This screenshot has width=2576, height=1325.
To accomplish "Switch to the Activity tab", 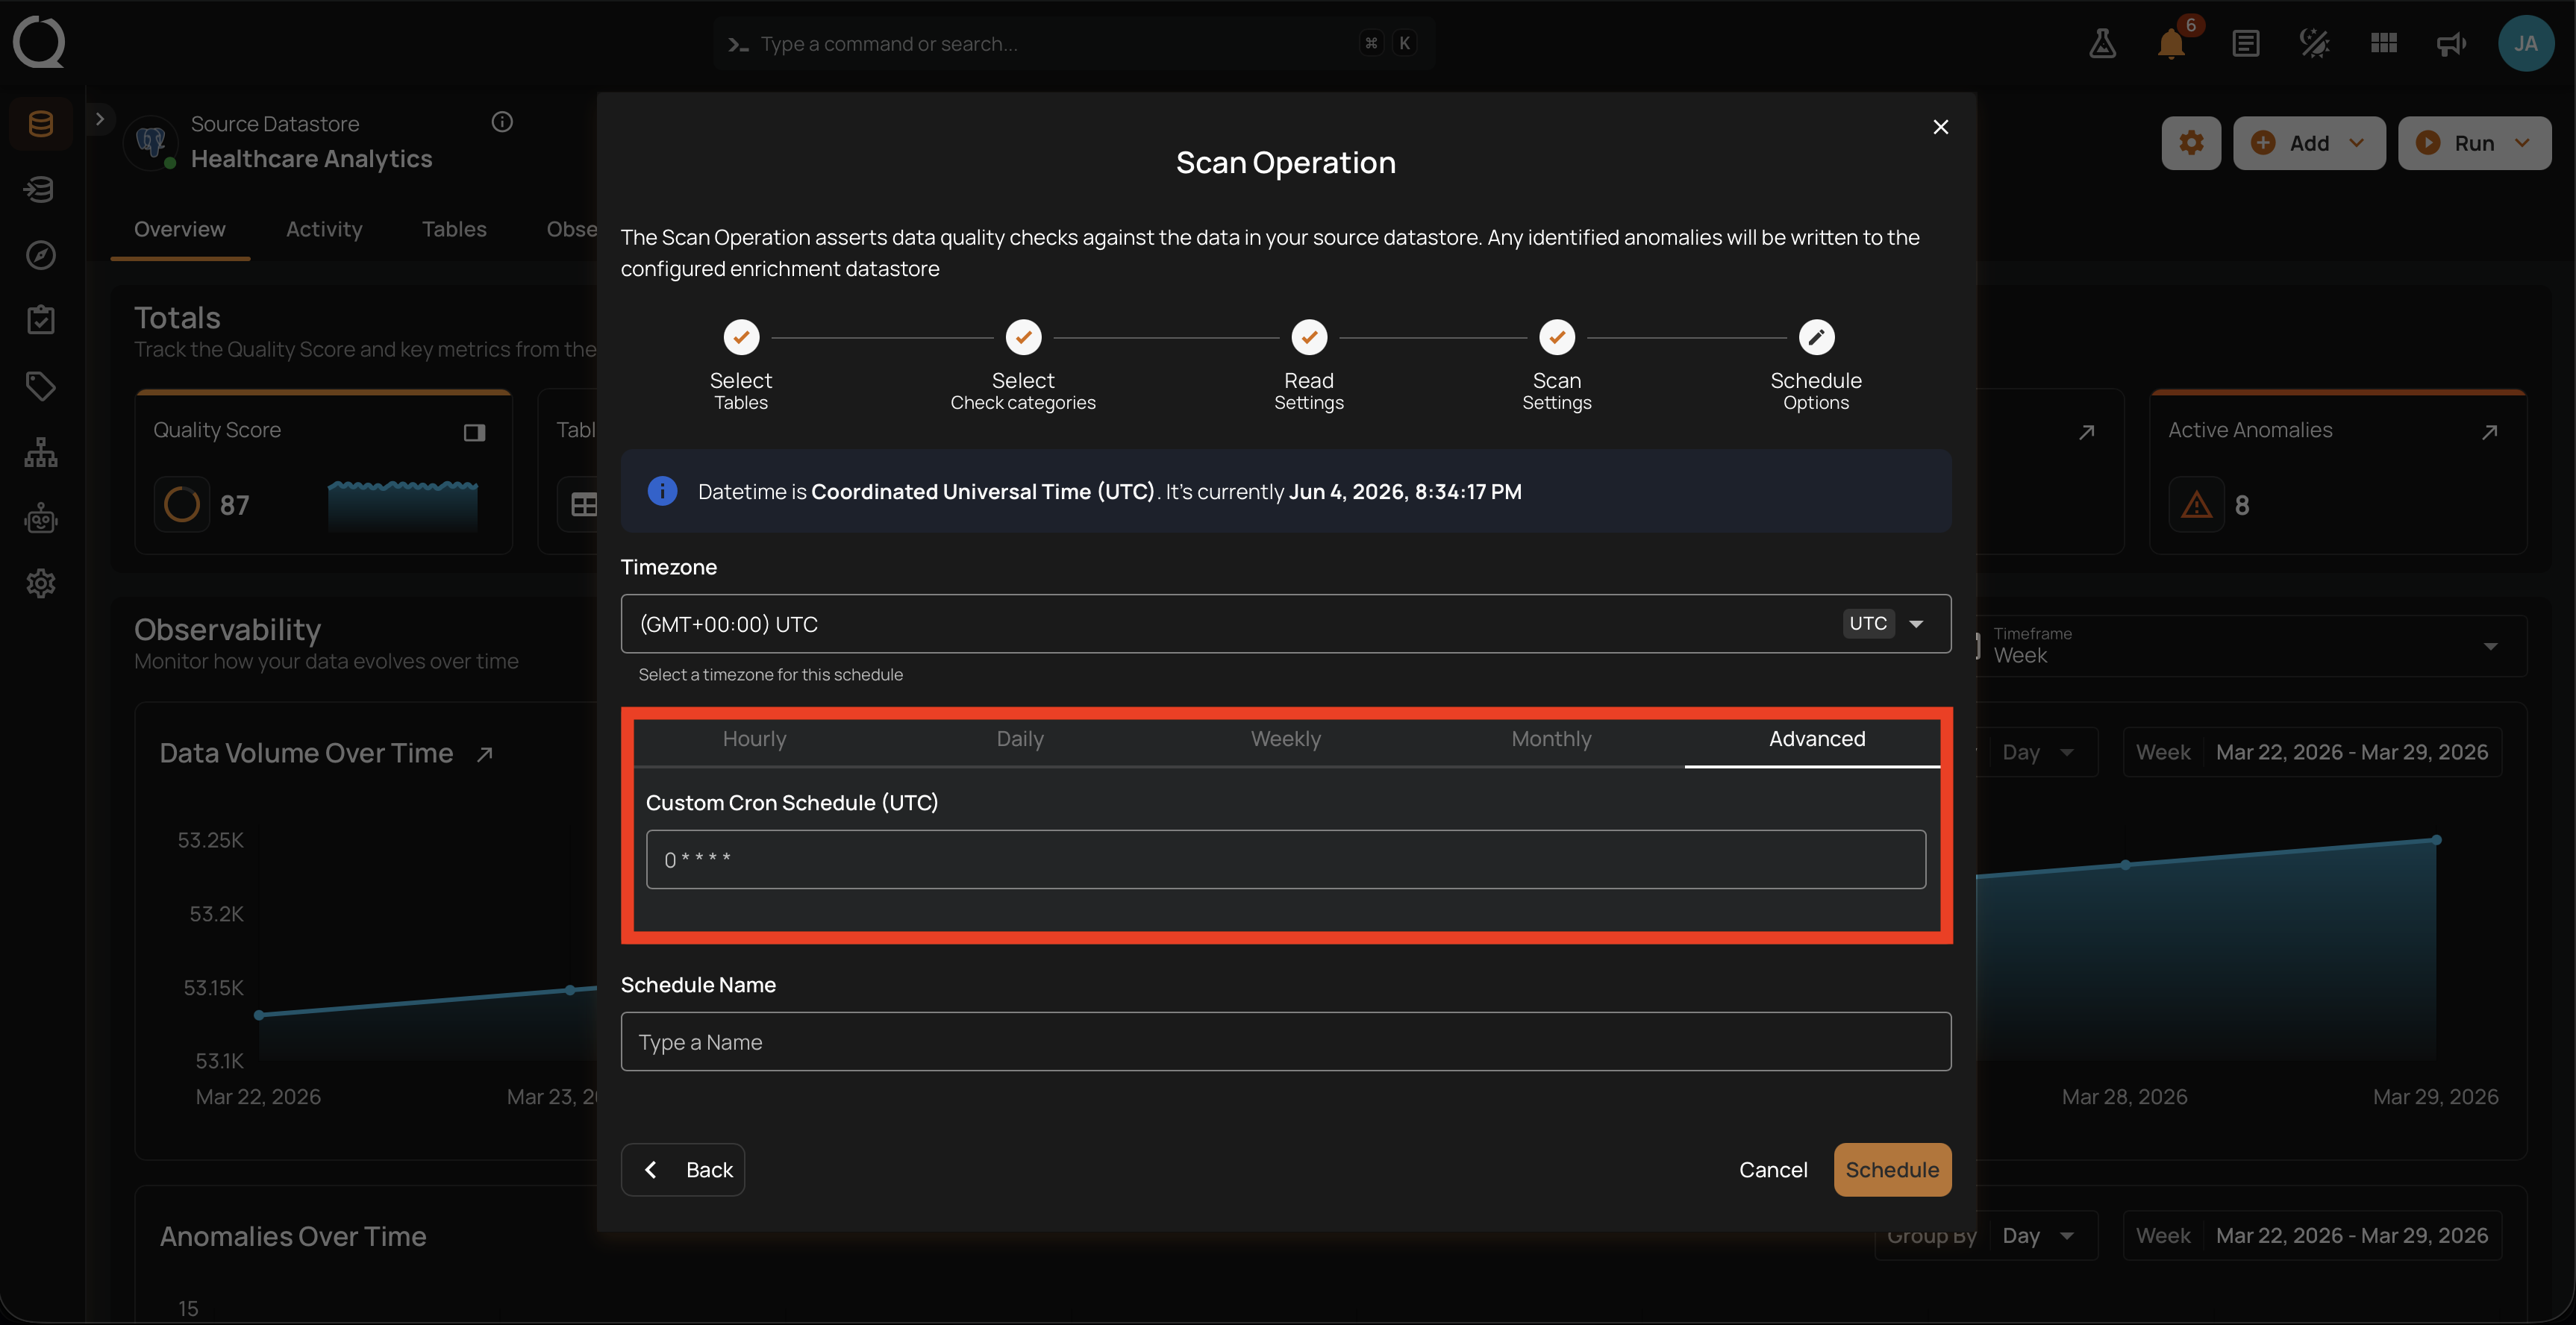I will 324,229.
